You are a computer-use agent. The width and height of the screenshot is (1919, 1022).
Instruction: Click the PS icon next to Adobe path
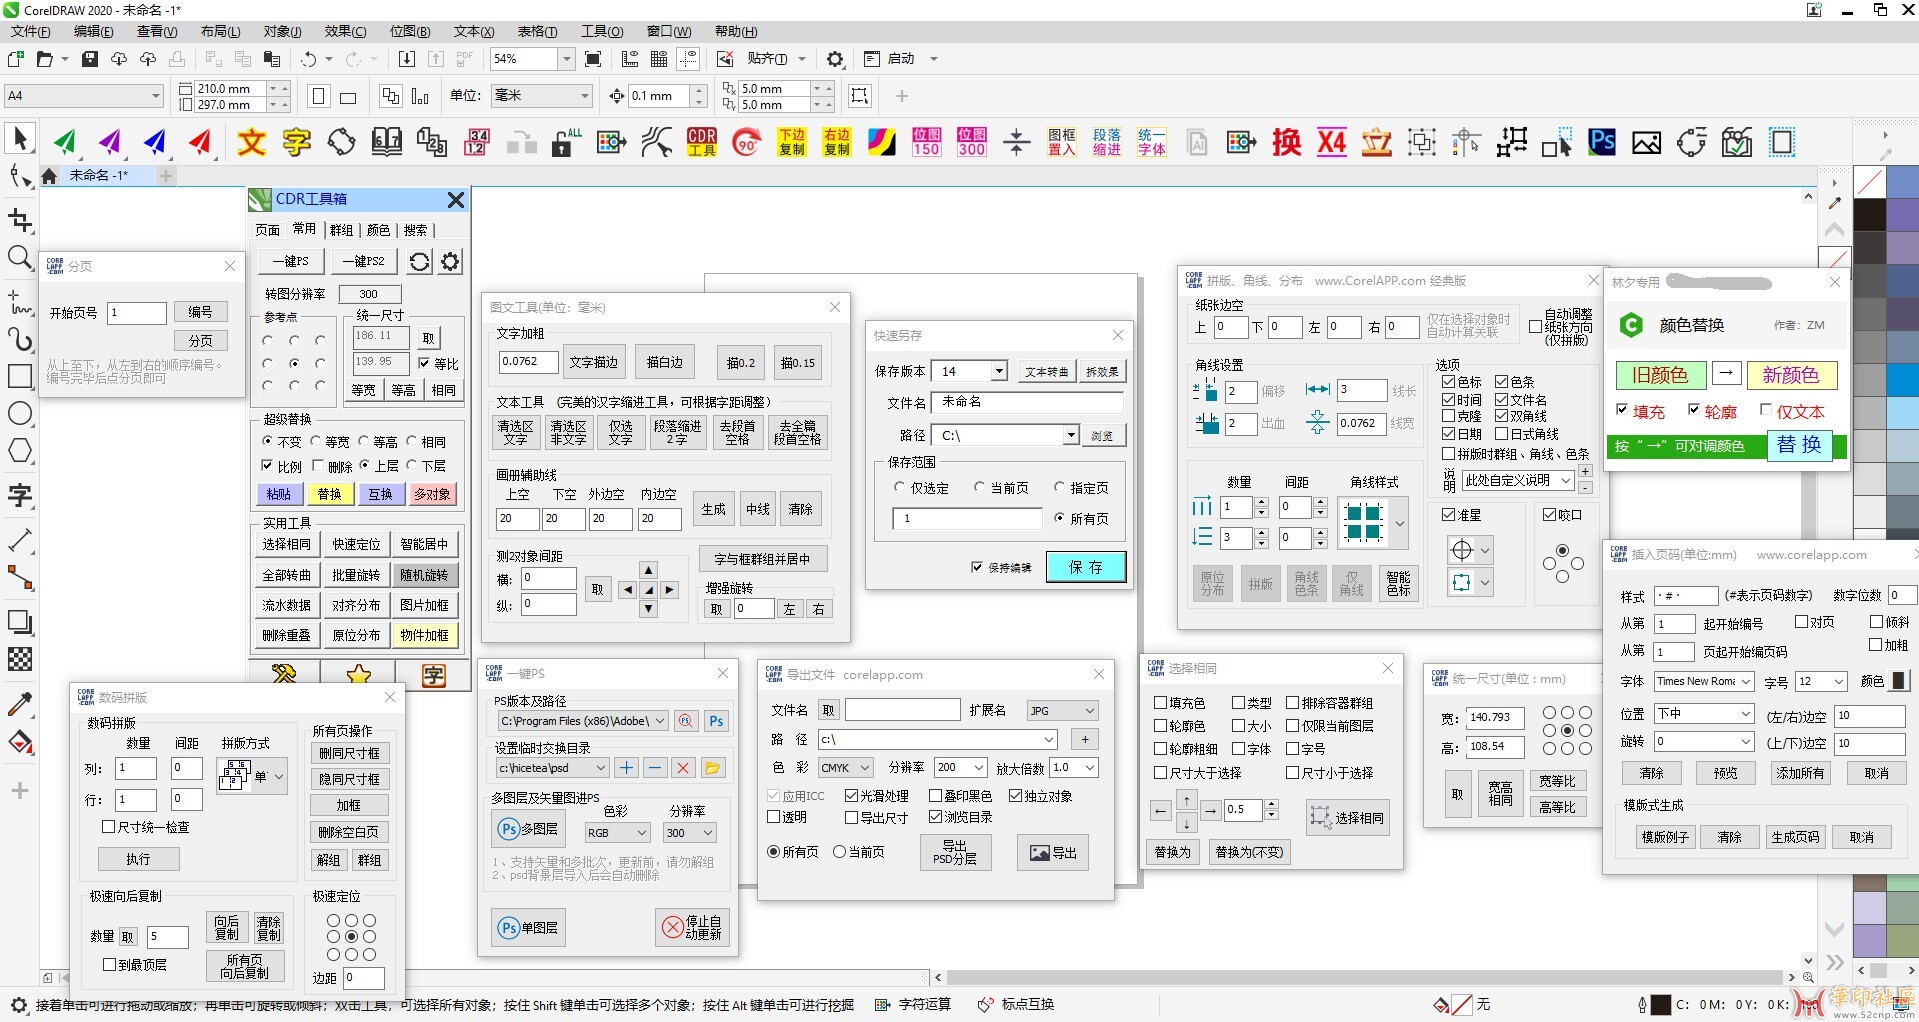pos(717,721)
